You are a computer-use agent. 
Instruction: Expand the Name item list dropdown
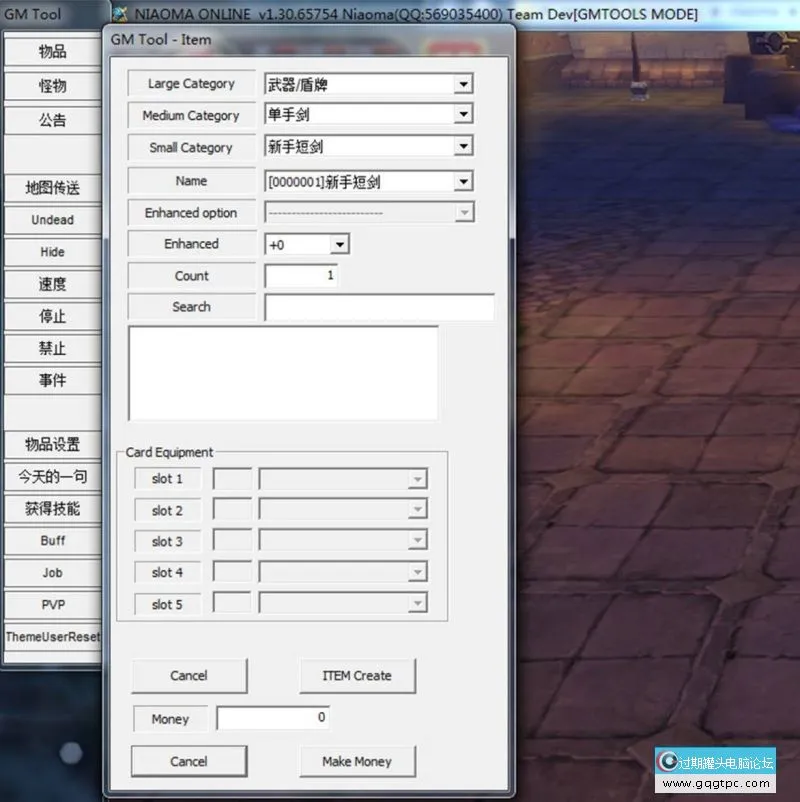[464, 180]
